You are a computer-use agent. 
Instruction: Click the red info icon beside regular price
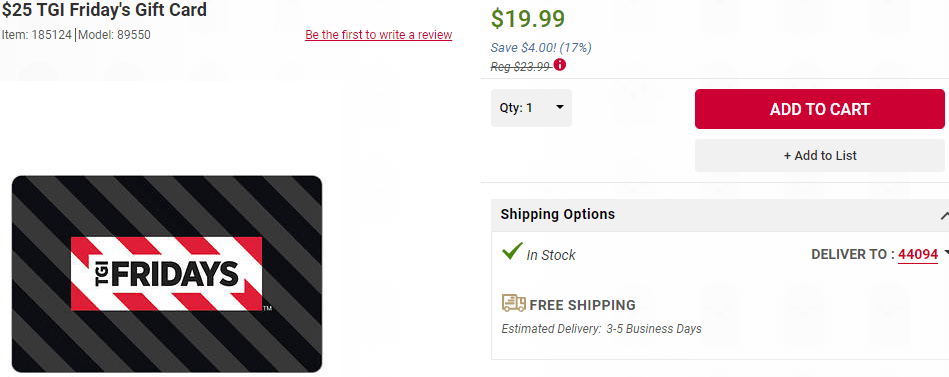click(x=560, y=64)
